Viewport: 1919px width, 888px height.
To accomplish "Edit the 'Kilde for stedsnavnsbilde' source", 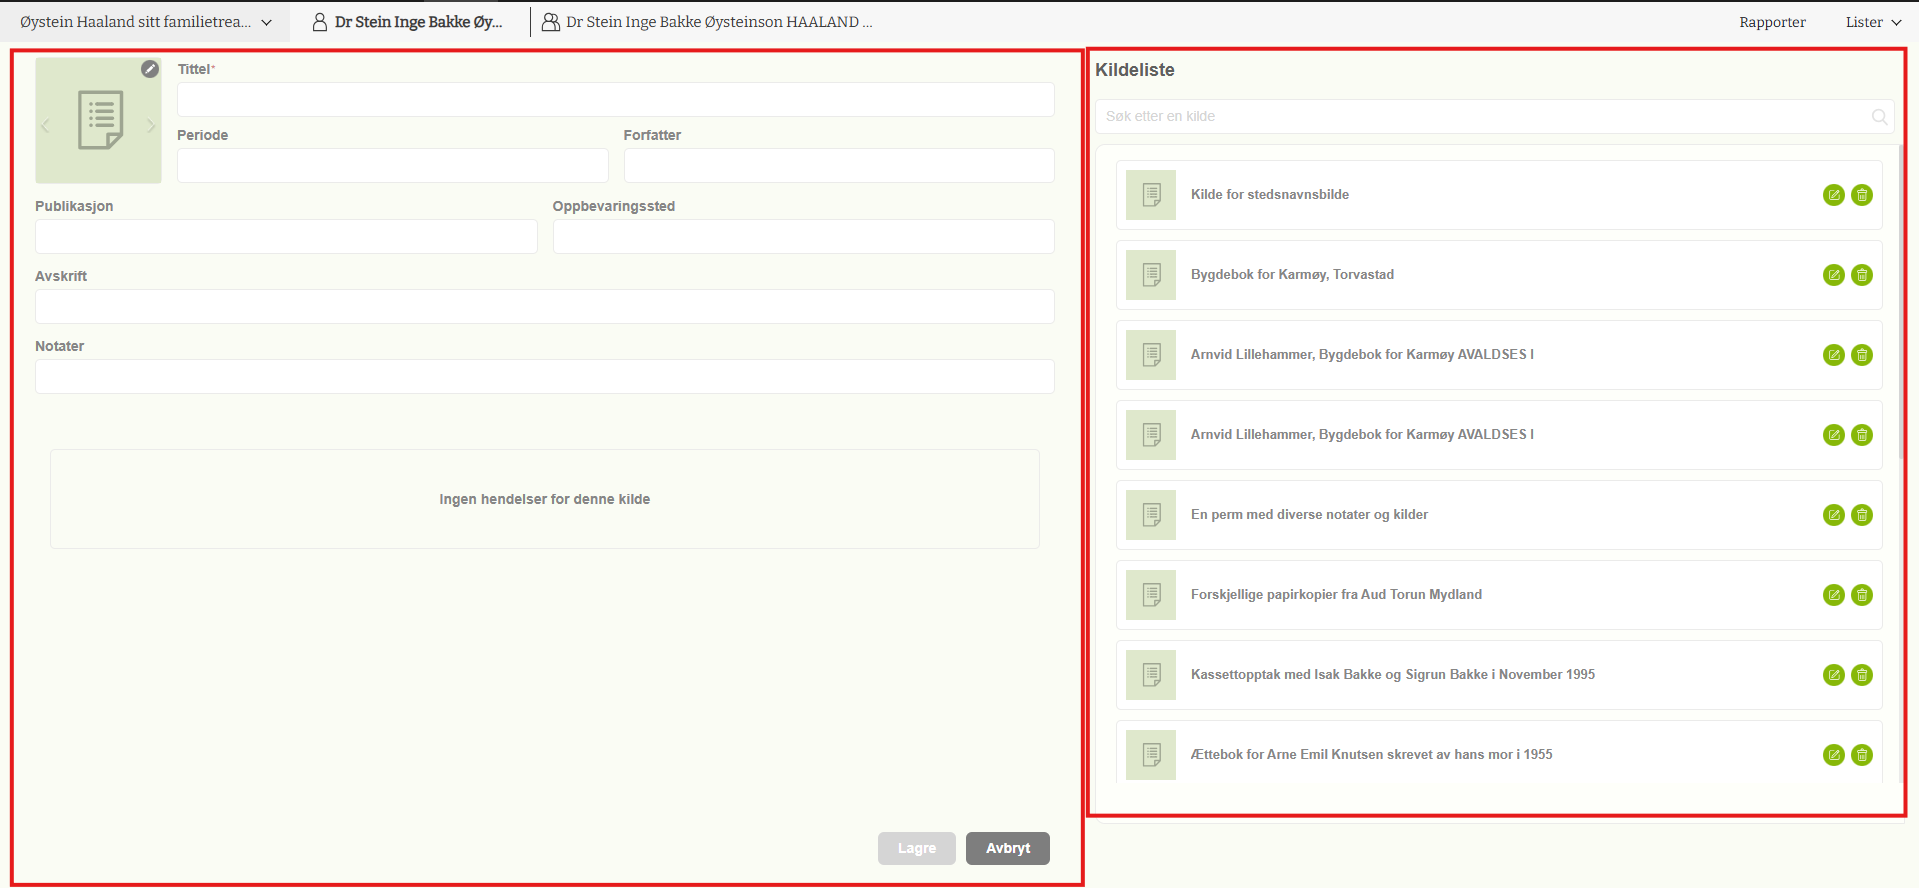I will tap(1833, 195).
